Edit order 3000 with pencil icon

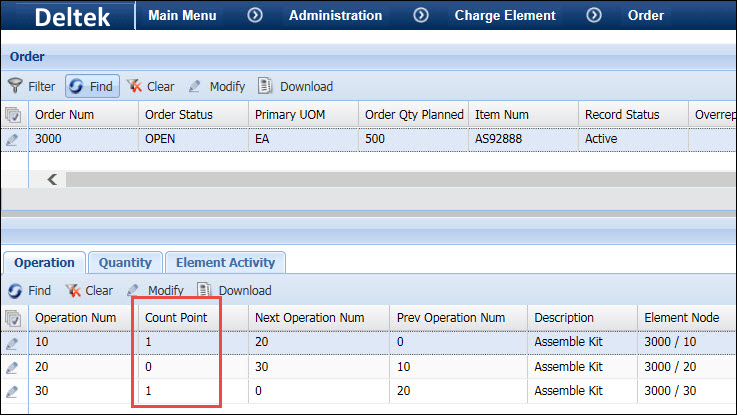click(13, 141)
